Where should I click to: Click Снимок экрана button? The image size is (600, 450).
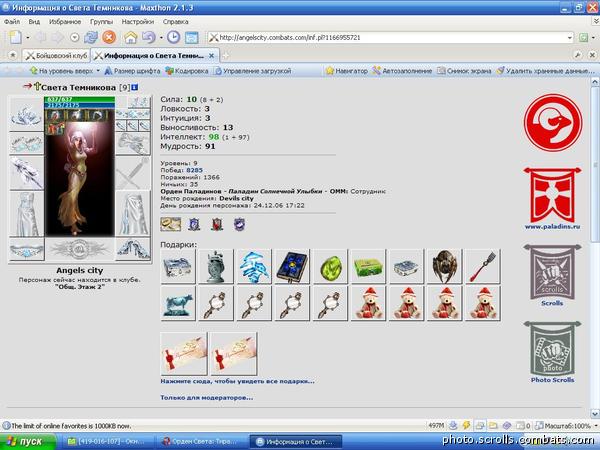click(464, 71)
